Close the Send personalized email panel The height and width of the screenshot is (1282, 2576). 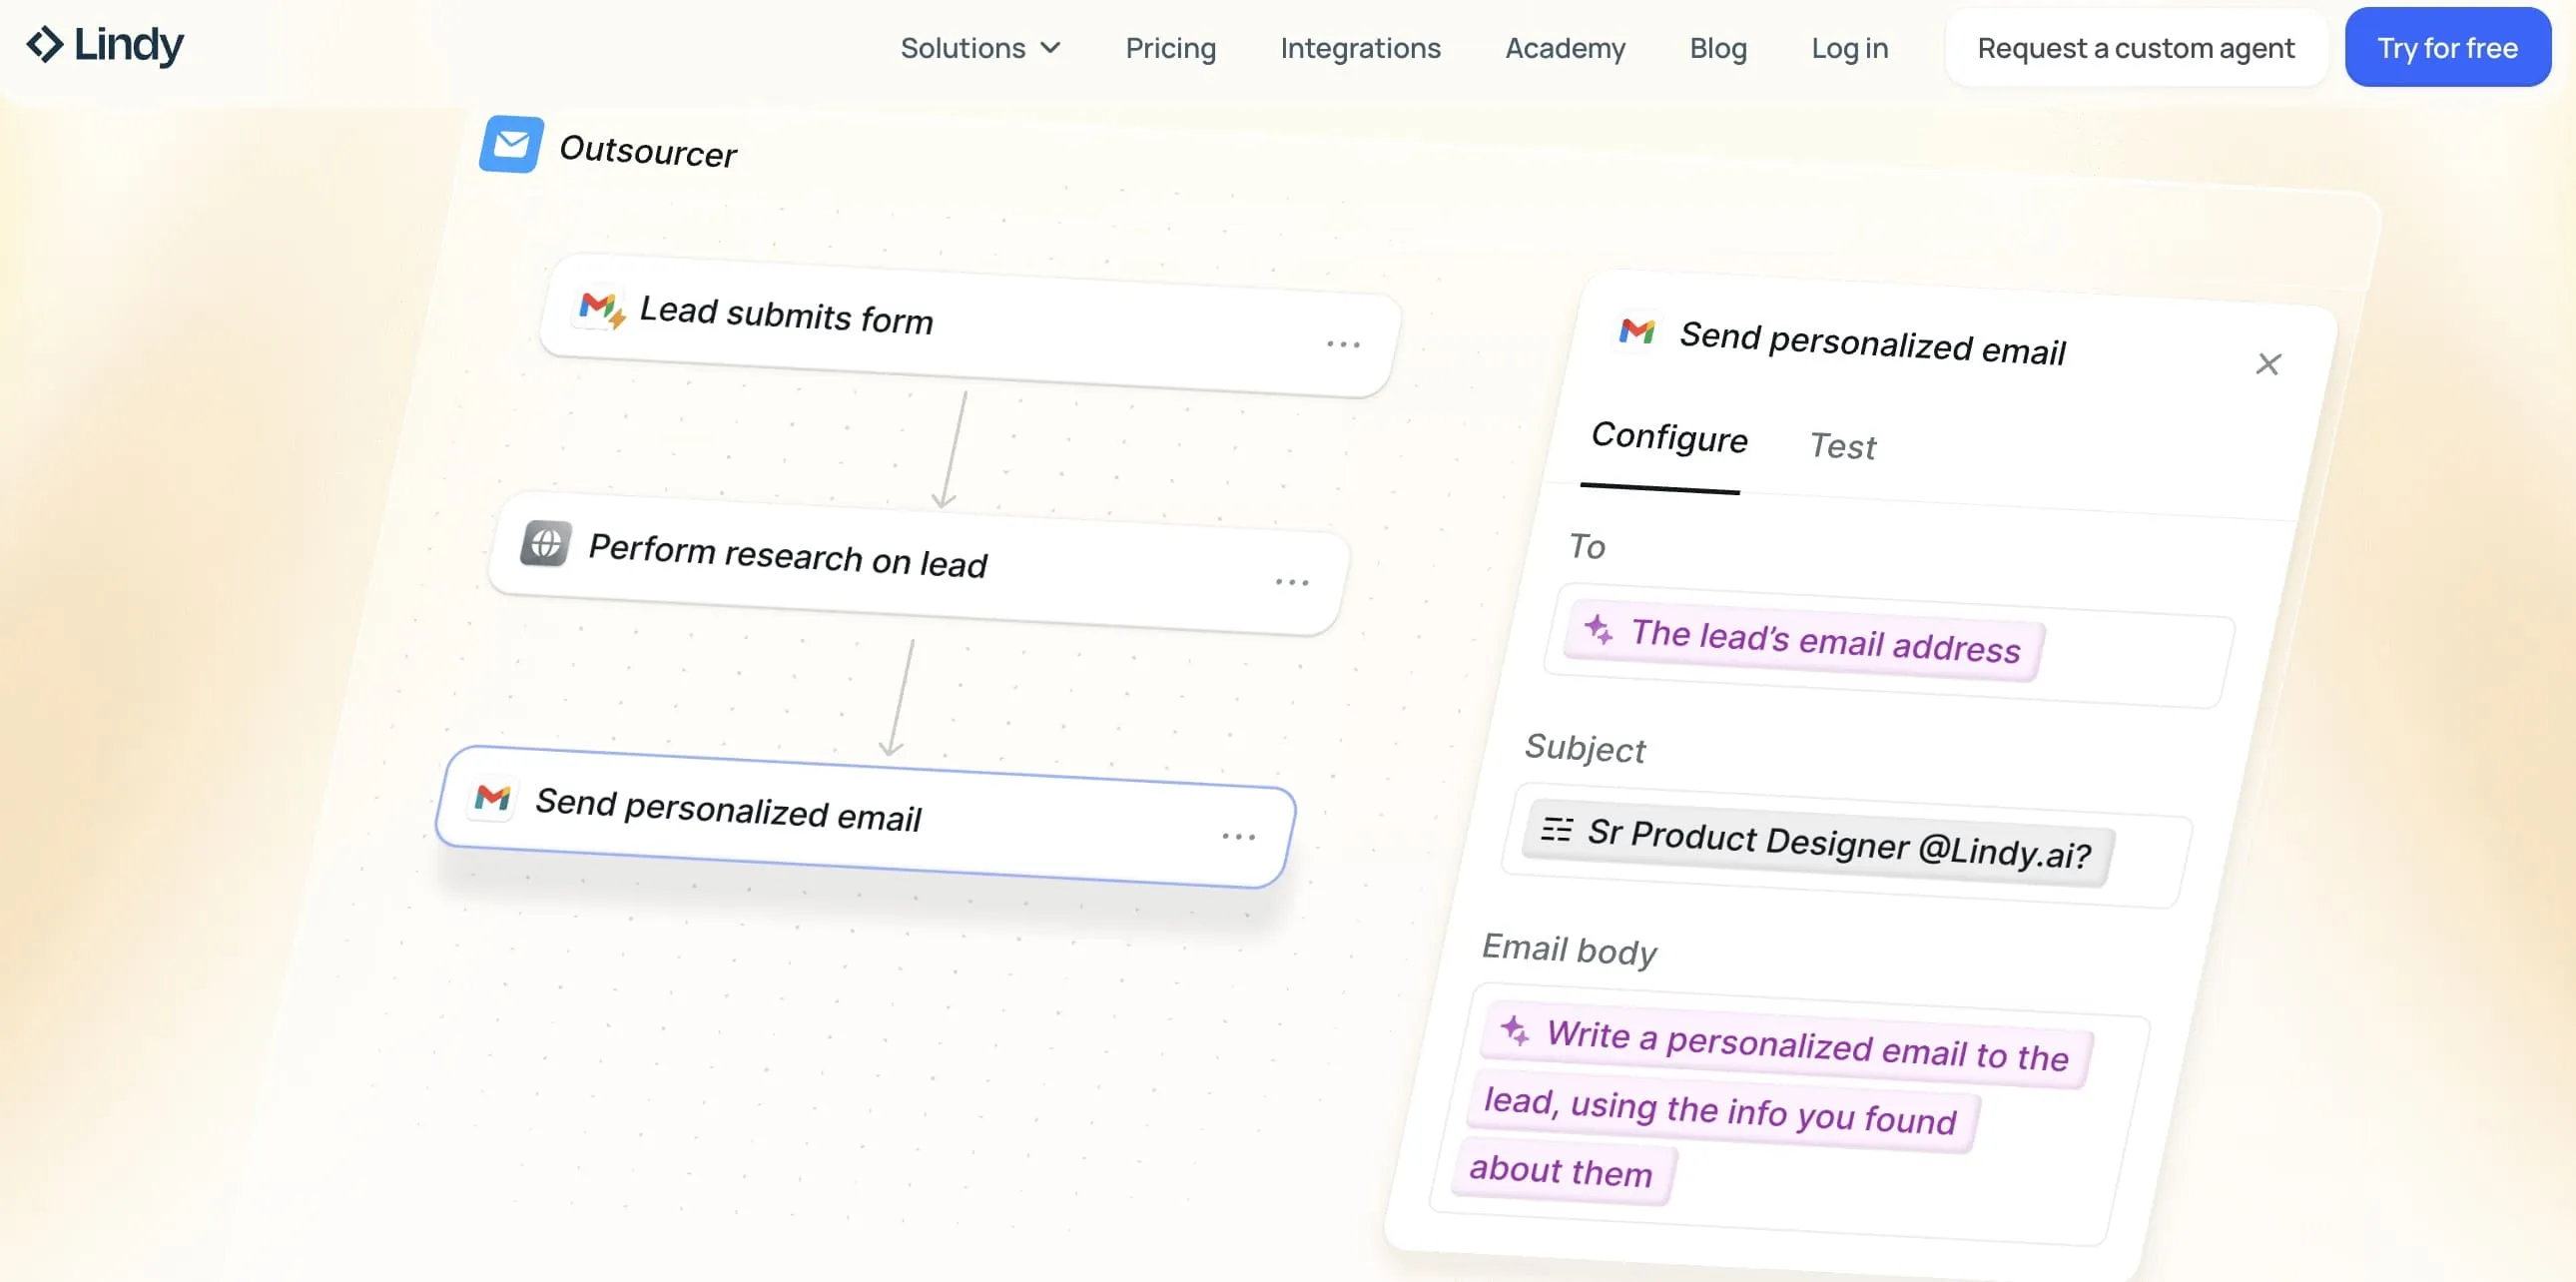pos(2268,364)
